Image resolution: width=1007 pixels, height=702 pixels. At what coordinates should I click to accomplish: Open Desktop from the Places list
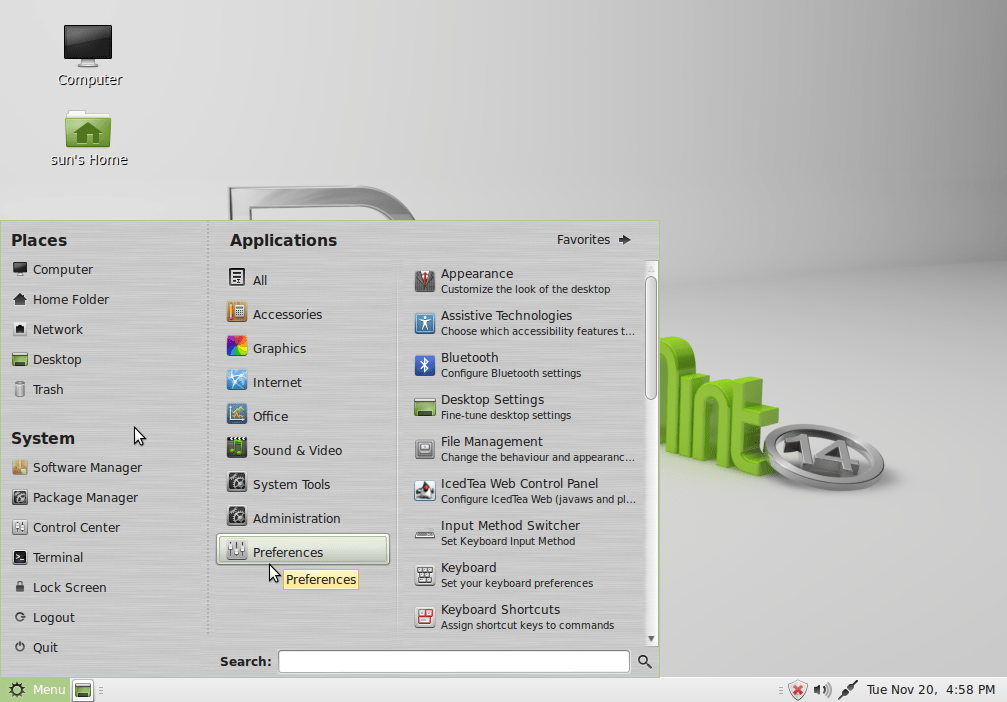click(x=47, y=360)
